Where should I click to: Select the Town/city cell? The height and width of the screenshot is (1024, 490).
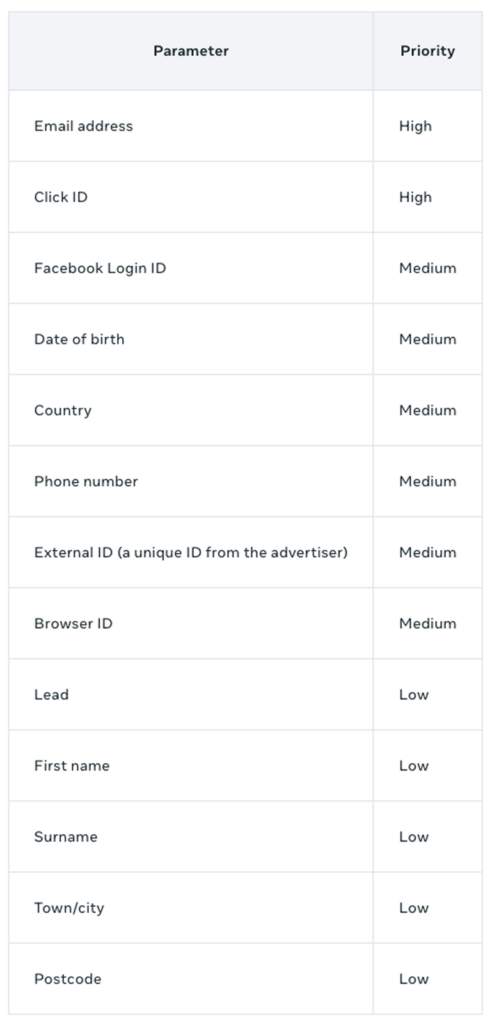[x=191, y=908]
